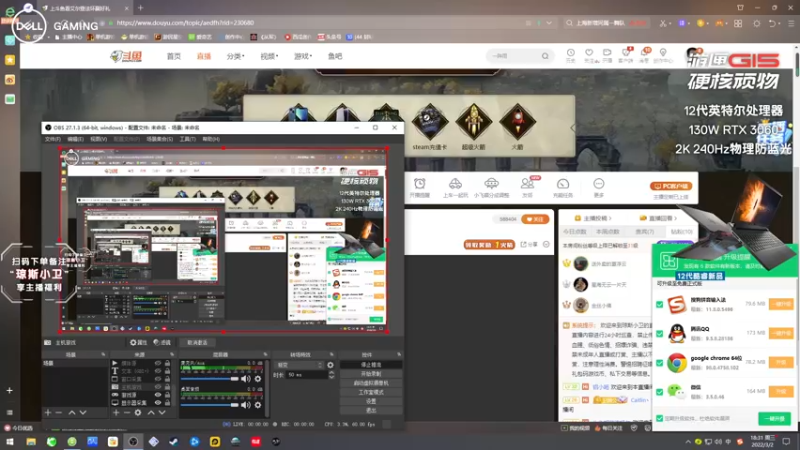Click the 领取奖励 火箭 button
This screenshot has height=450, width=800.
pyautogui.click(x=489, y=245)
